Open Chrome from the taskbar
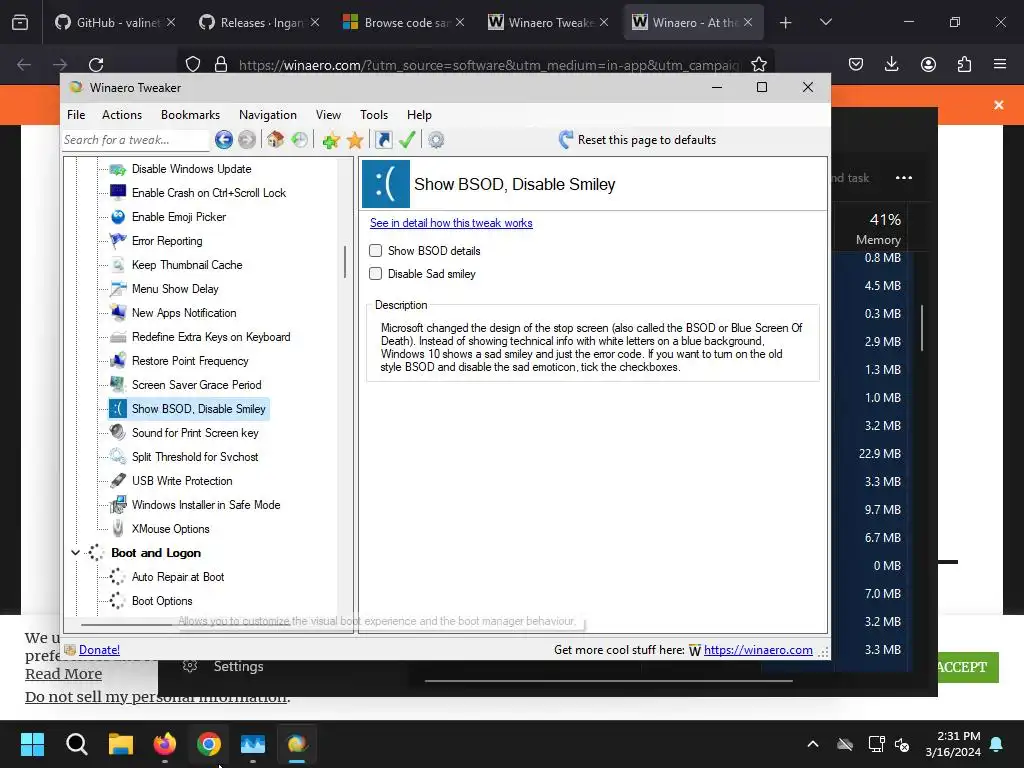Image resolution: width=1024 pixels, height=768 pixels. (x=208, y=743)
